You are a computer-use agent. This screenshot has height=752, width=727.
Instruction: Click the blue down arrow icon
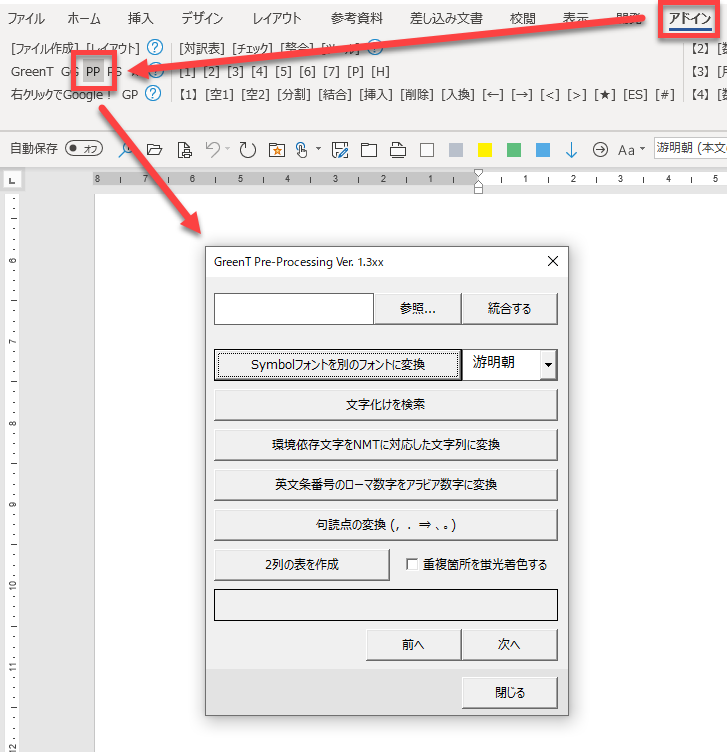point(571,150)
